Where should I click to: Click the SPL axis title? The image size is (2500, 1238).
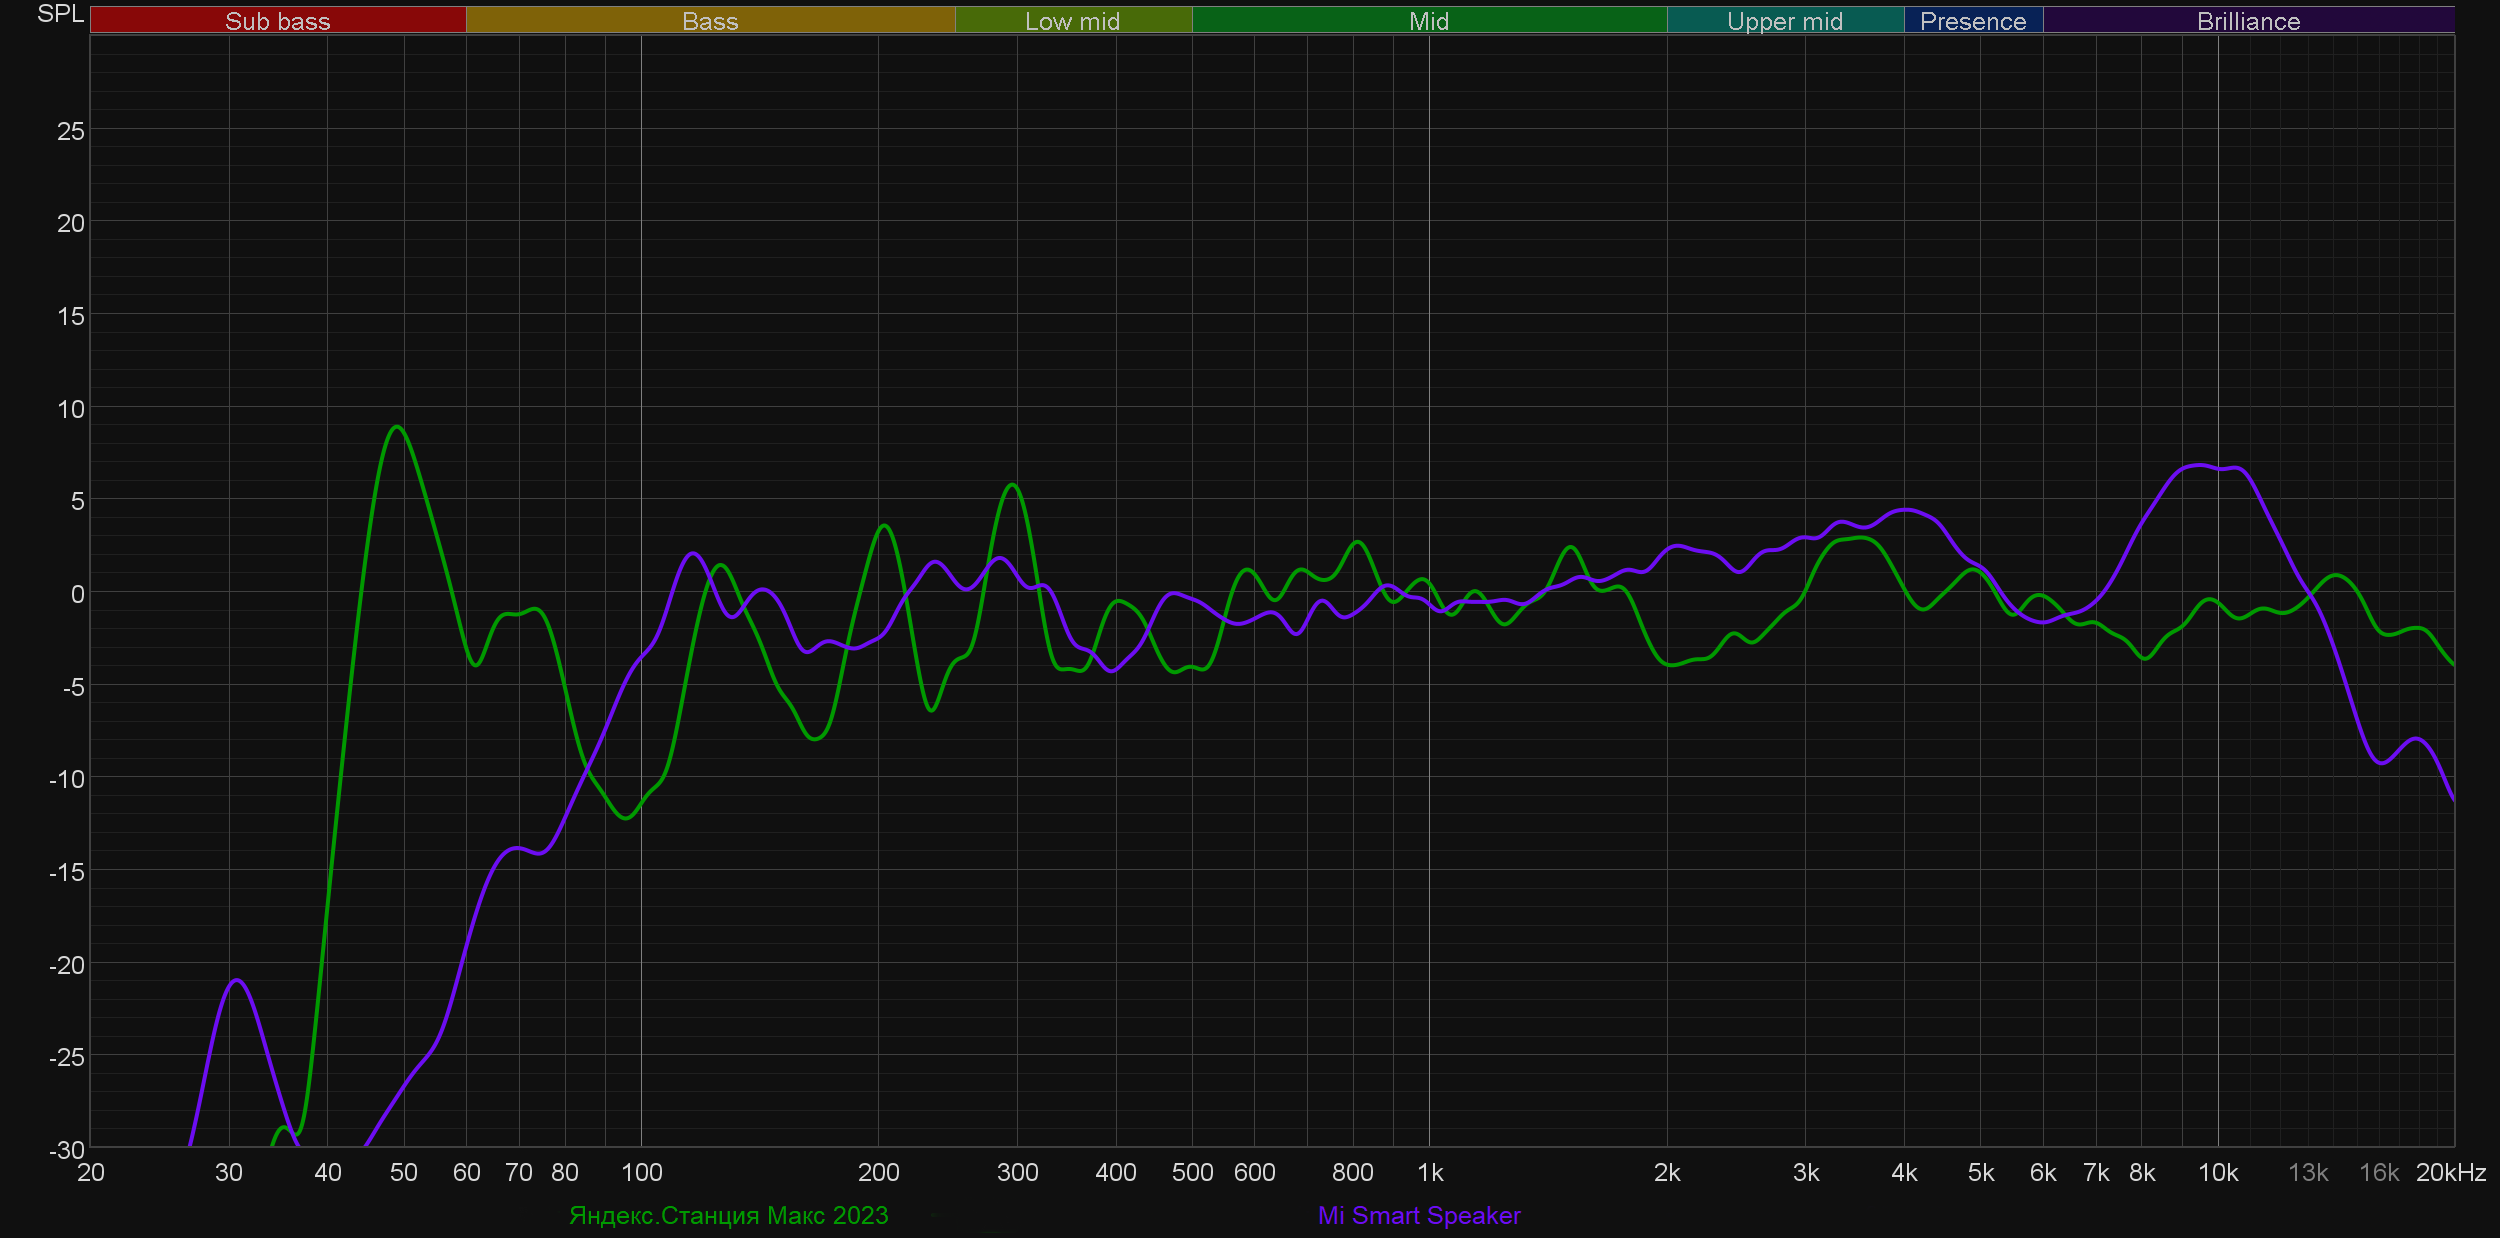coord(60,14)
